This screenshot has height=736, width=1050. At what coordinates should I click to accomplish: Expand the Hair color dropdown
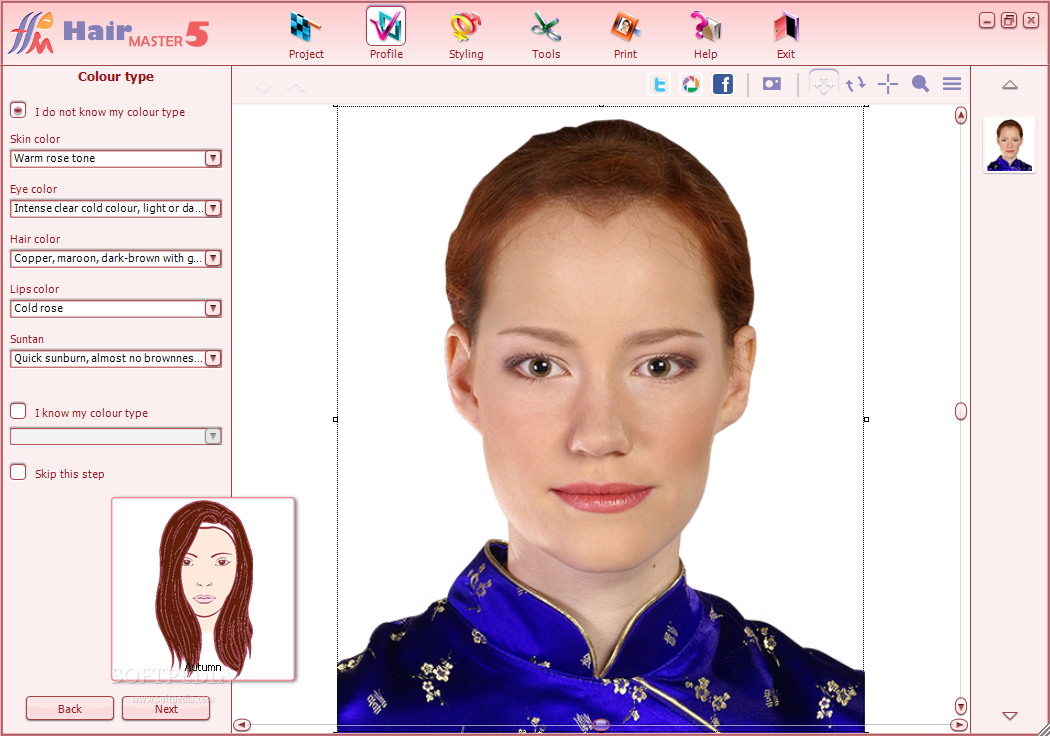click(x=213, y=259)
